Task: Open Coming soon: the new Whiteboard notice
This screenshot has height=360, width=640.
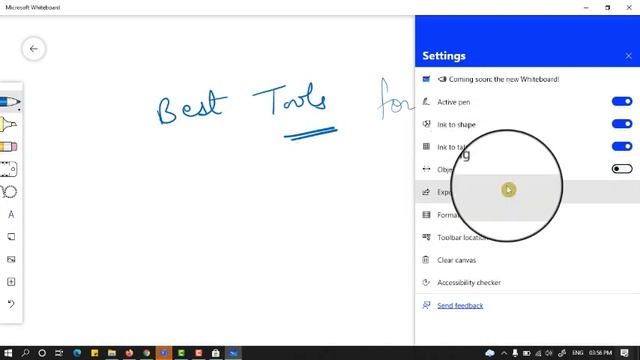Action: pos(527,79)
